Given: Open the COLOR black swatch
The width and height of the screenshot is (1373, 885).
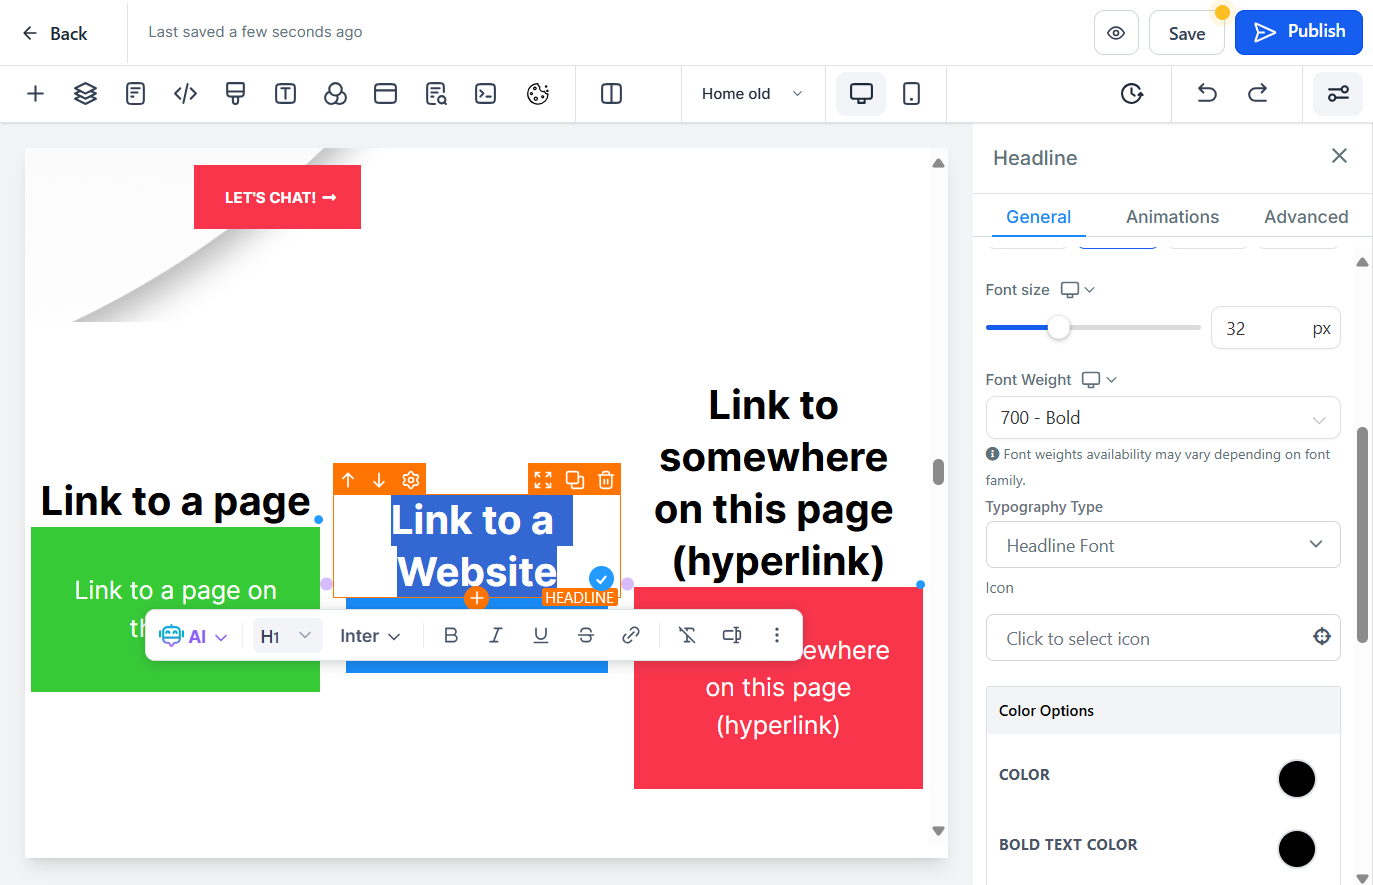Looking at the screenshot, I should tap(1296, 779).
